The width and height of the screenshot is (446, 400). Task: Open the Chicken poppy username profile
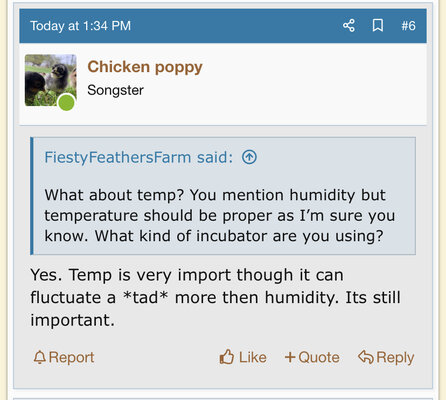tap(145, 67)
